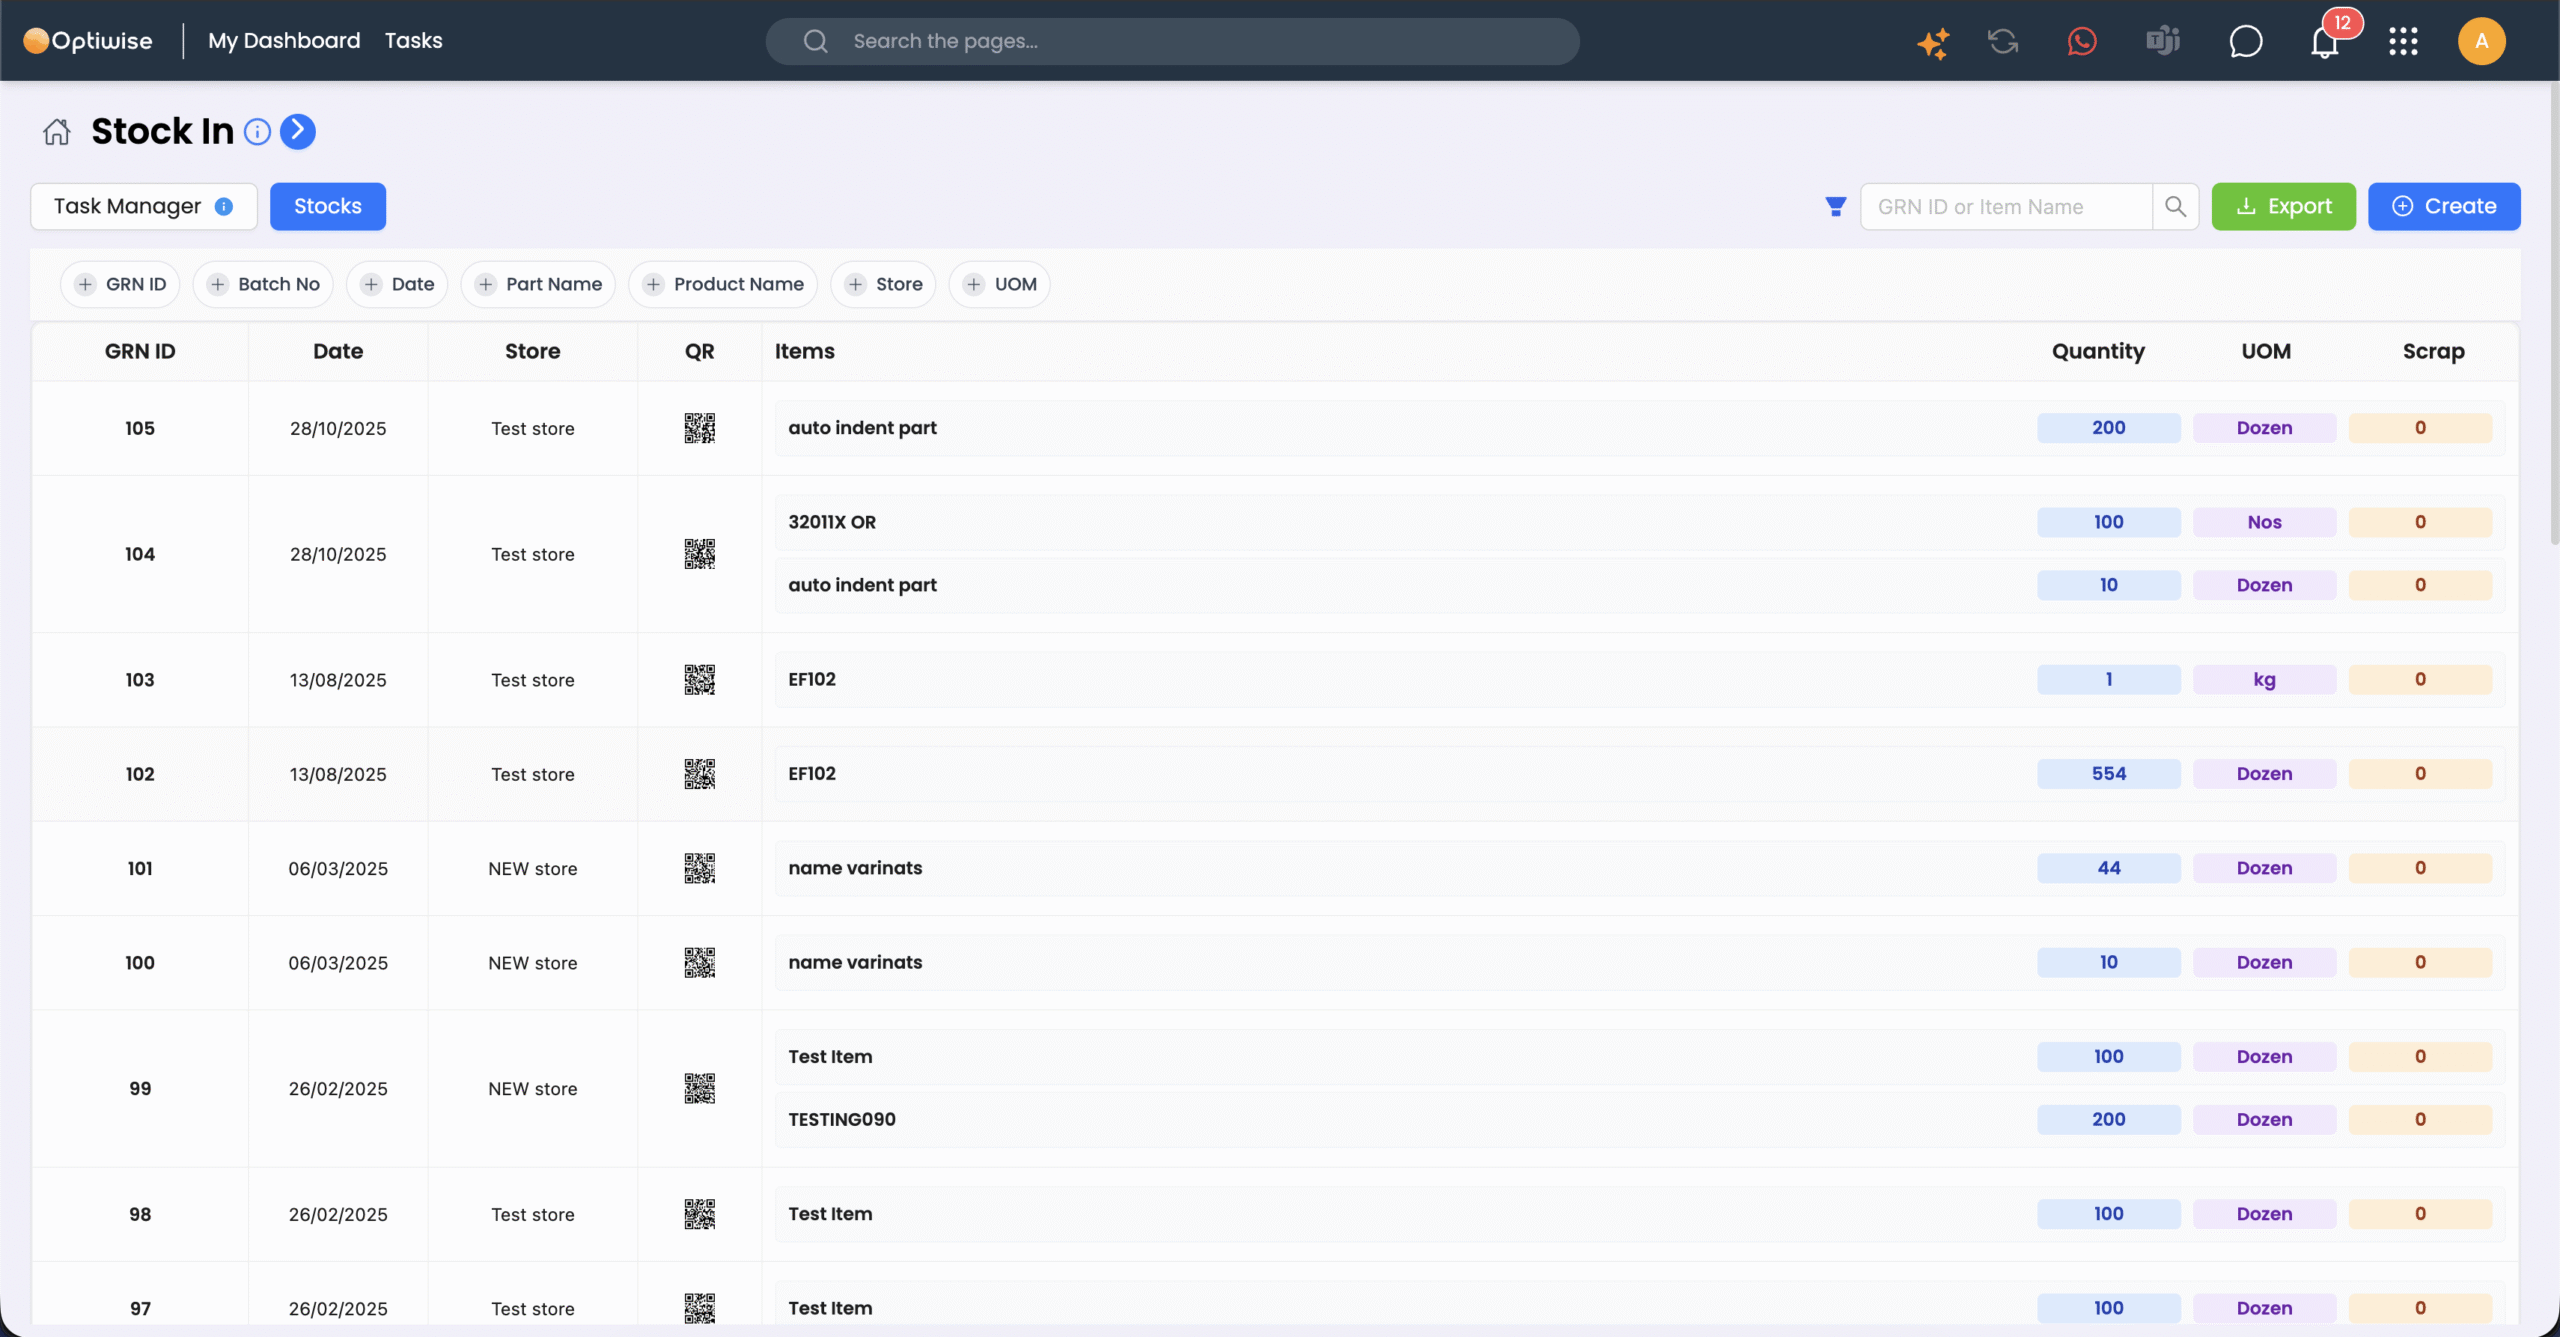2560x1337 pixels.
Task: Expand the blue arrow next to Stock In
Action: [298, 131]
